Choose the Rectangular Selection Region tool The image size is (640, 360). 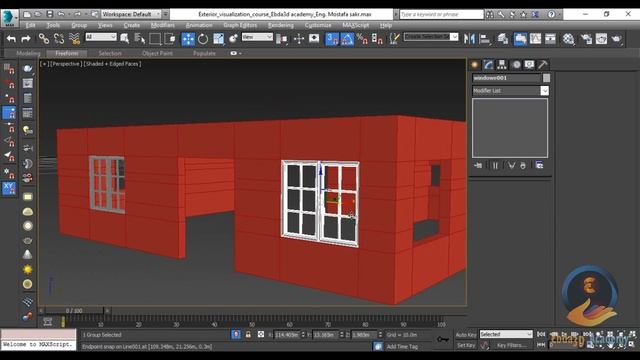pyautogui.click(x=155, y=39)
